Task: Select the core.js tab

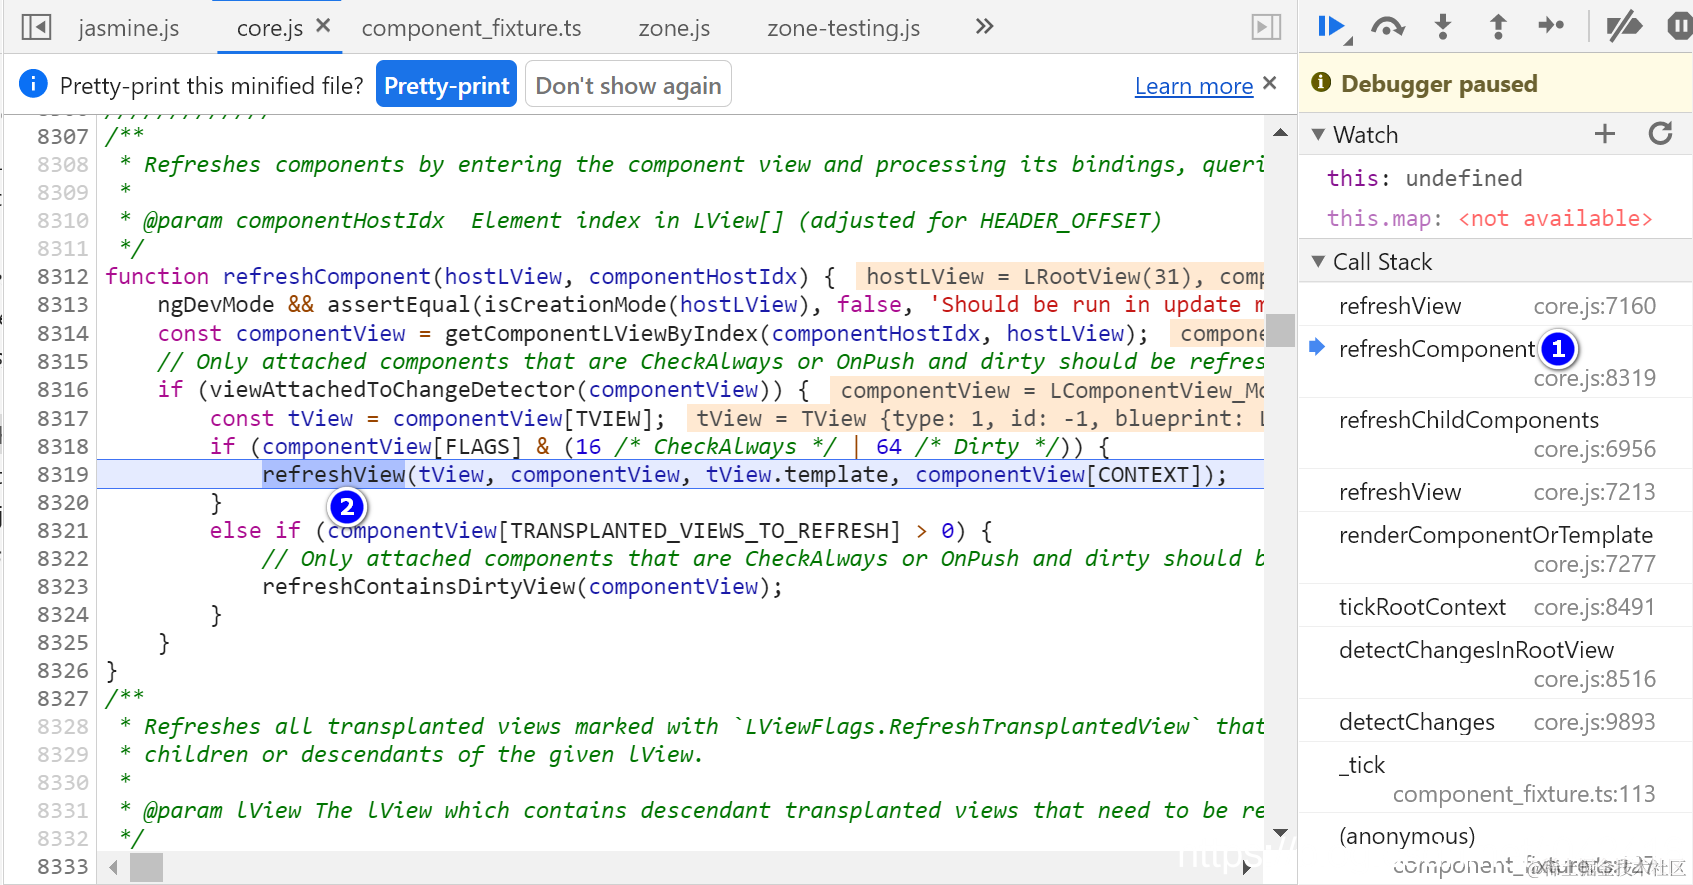Action: click(270, 28)
